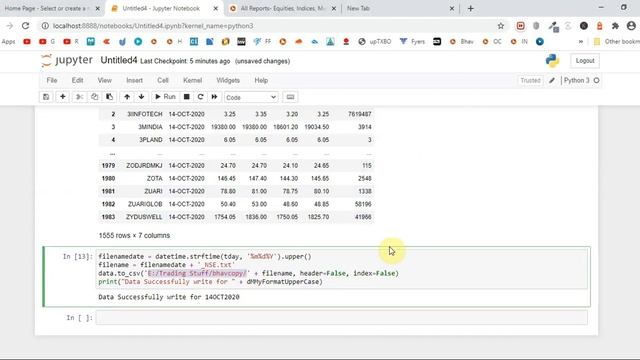Interrupt the kernel stop icon
Image resolution: width=640 pixels, height=360 pixels.
coord(187,97)
